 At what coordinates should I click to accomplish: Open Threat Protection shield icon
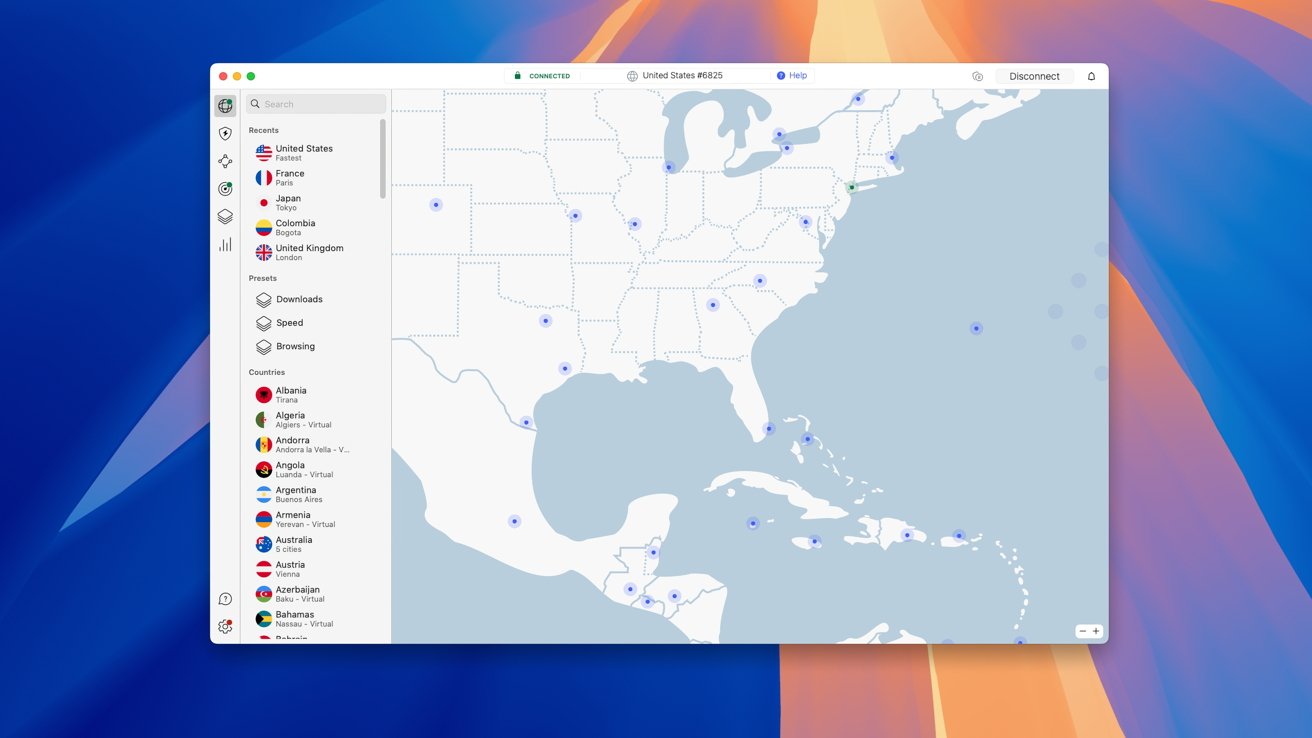pos(225,133)
